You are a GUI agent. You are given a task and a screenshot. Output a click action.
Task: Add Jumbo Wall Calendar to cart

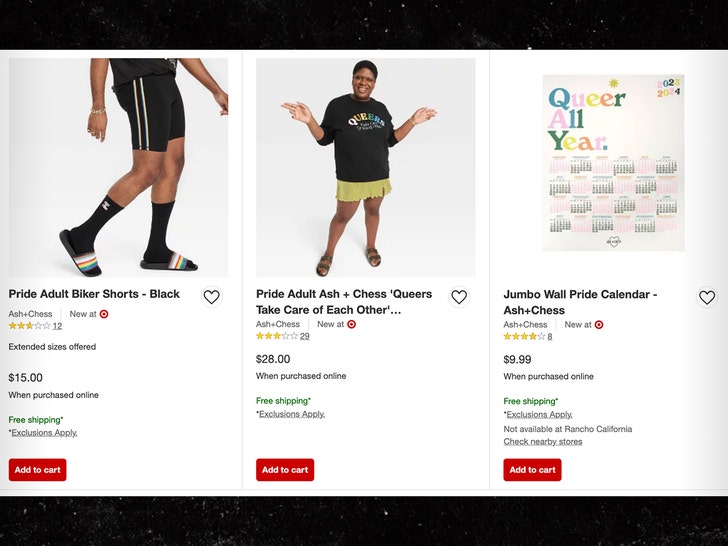532,470
